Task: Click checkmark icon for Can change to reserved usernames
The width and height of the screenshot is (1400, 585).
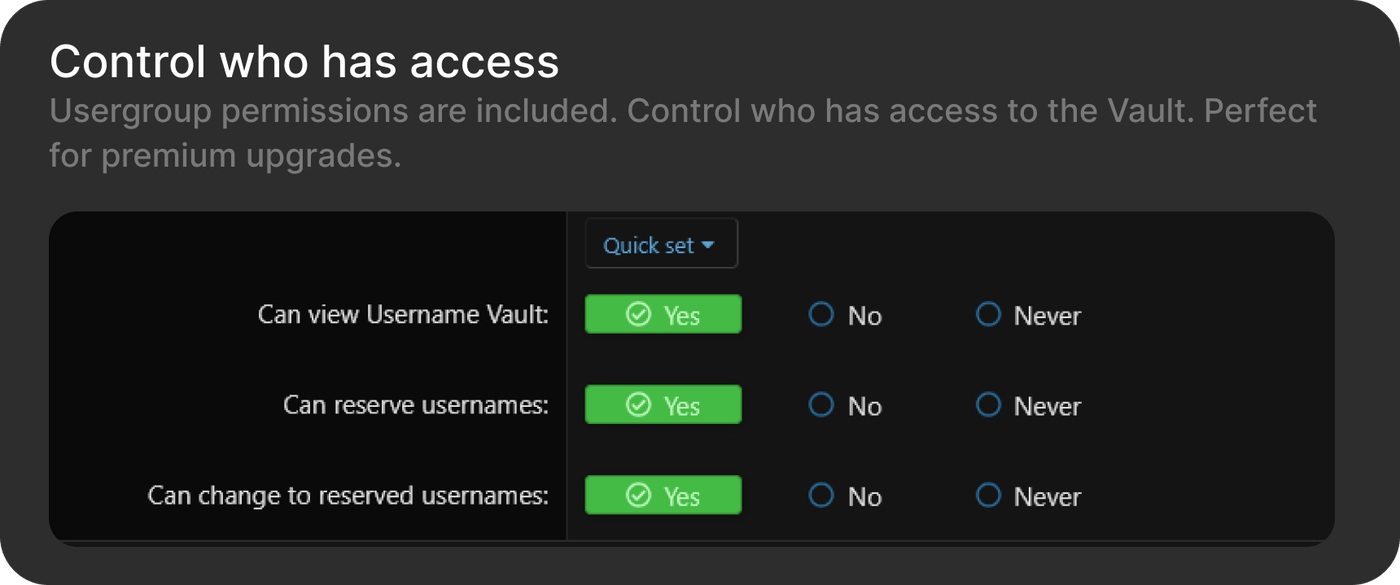Action: [638, 496]
